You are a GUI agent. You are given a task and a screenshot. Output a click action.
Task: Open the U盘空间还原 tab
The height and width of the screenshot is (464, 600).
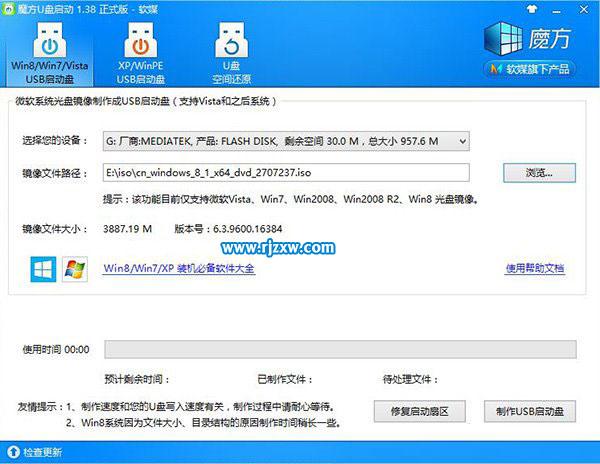pos(232,53)
